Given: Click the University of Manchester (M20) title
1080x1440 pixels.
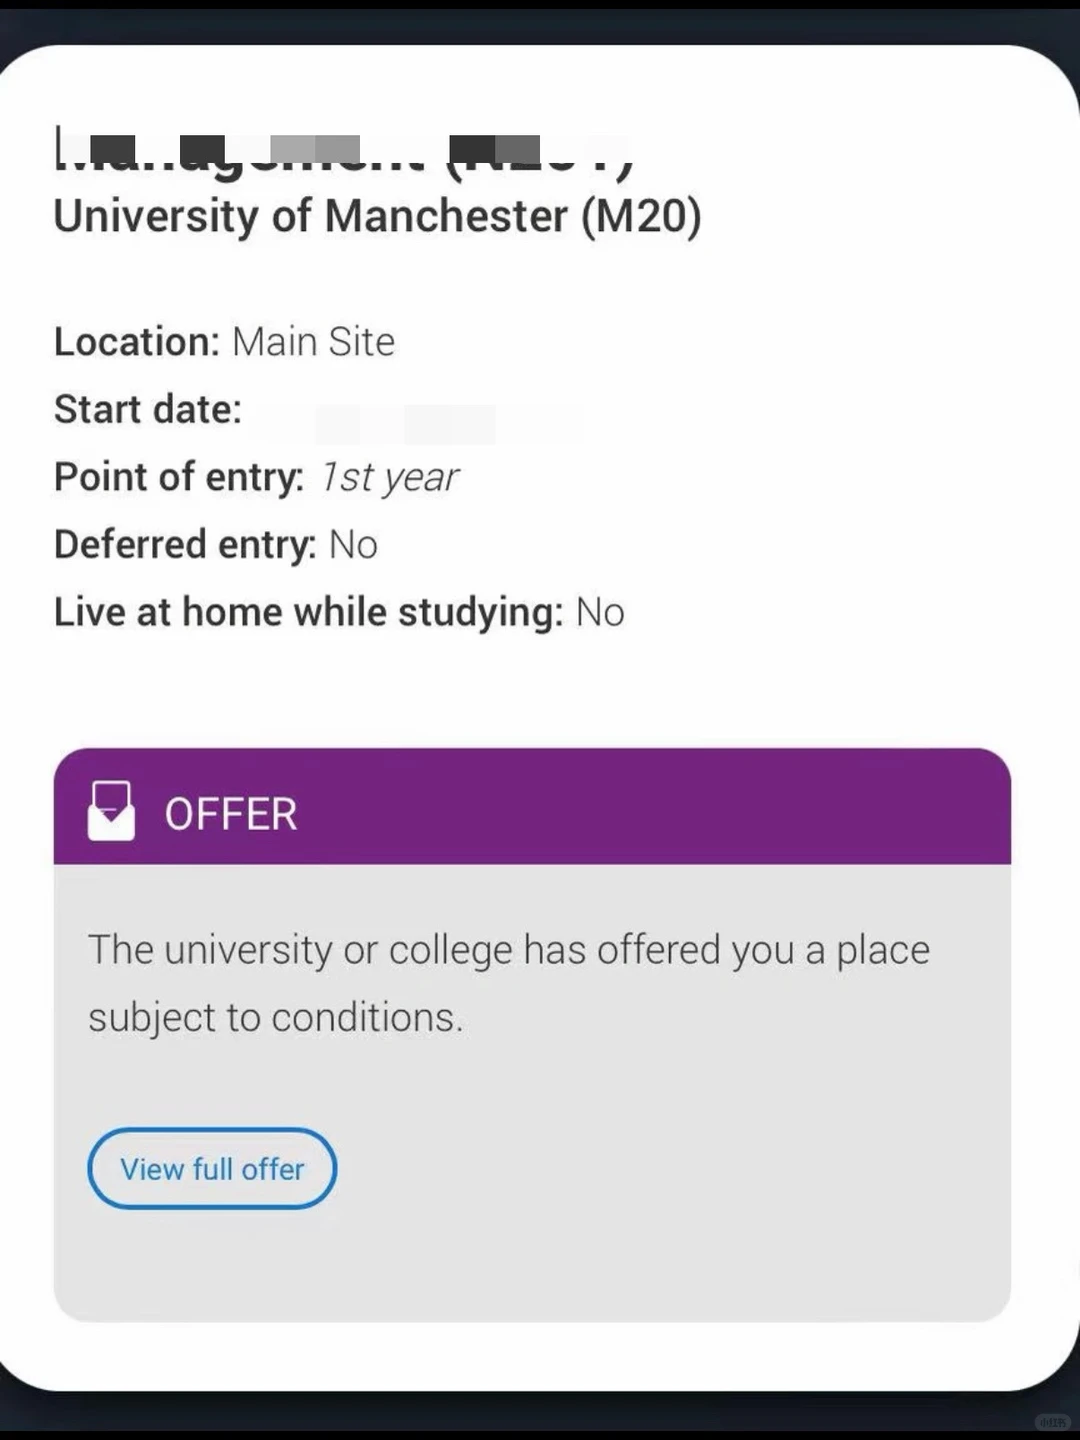Looking at the screenshot, I should coord(377,217).
